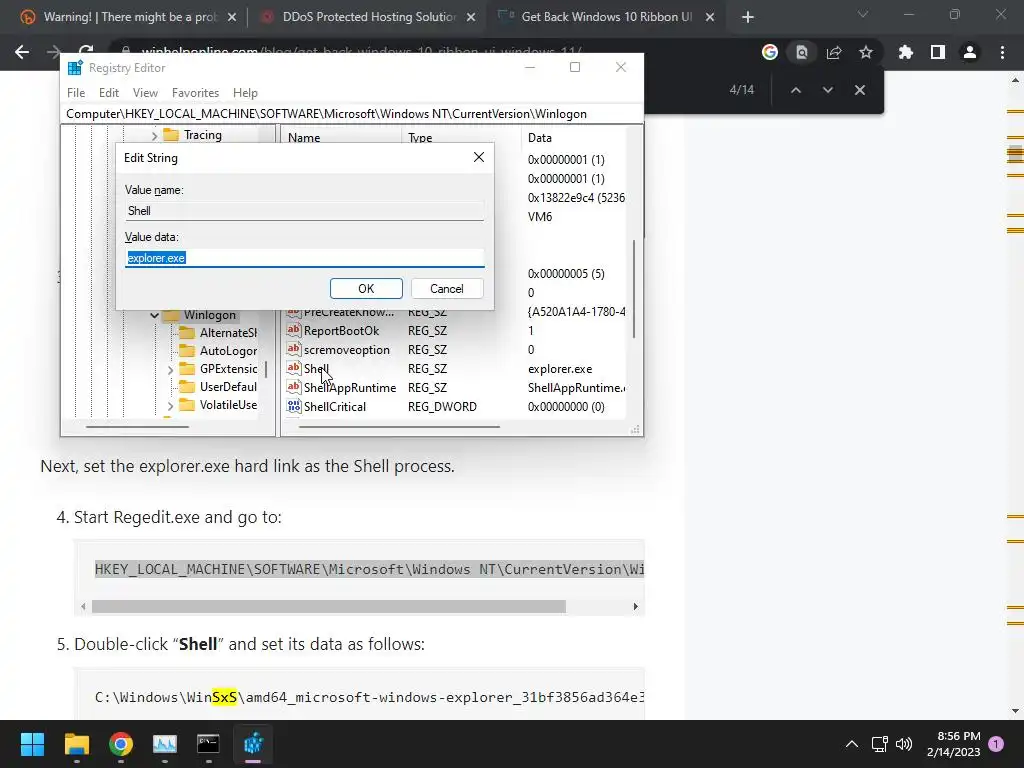Open Chrome three-dot menu
1024x768 pixels.
(x=1002, y=52)
